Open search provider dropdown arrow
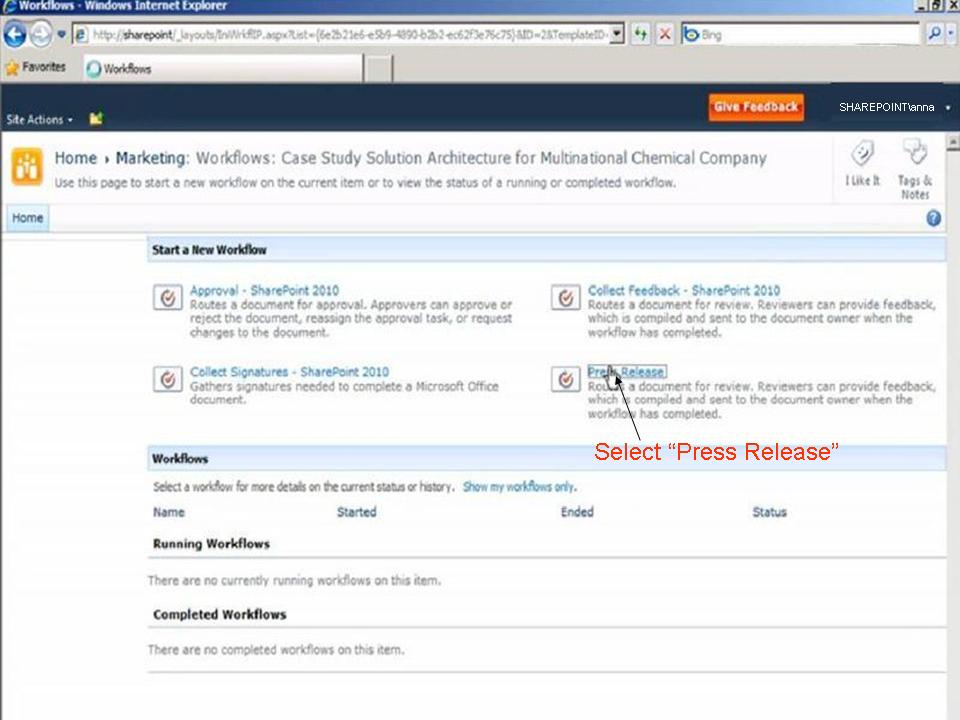 (951, 34)
